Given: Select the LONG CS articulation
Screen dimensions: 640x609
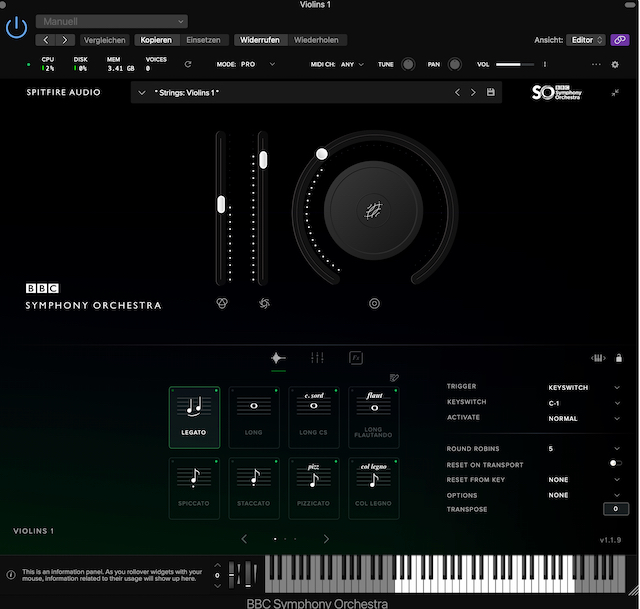Looking at the screenshot, I should tap(314, 418).
